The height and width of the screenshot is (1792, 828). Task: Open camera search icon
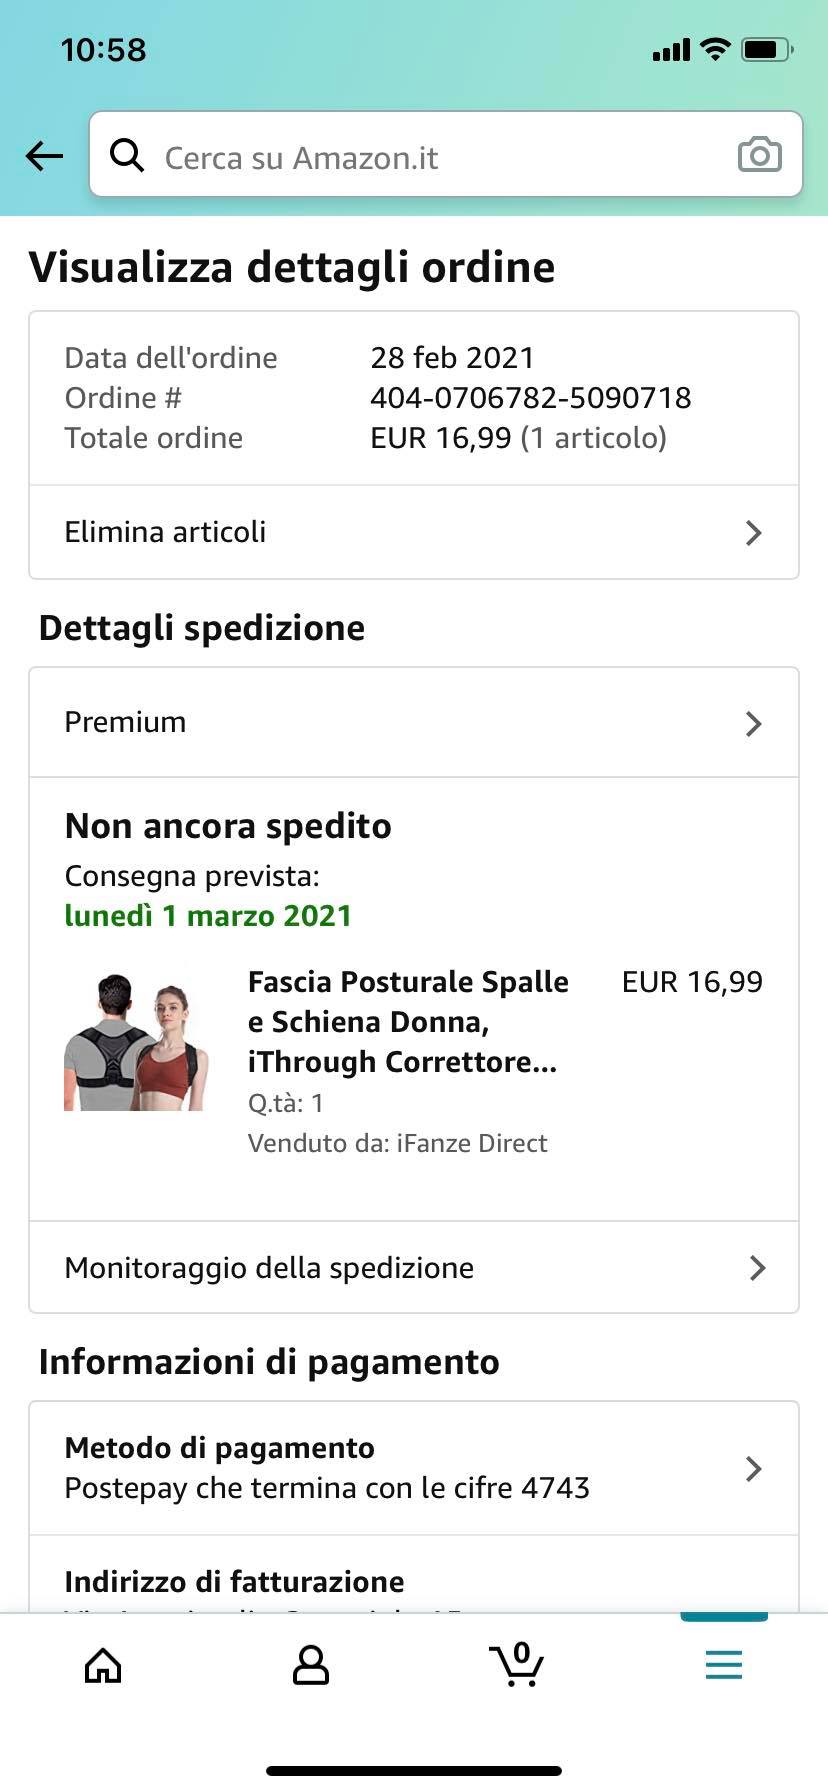tap(759, 155)
